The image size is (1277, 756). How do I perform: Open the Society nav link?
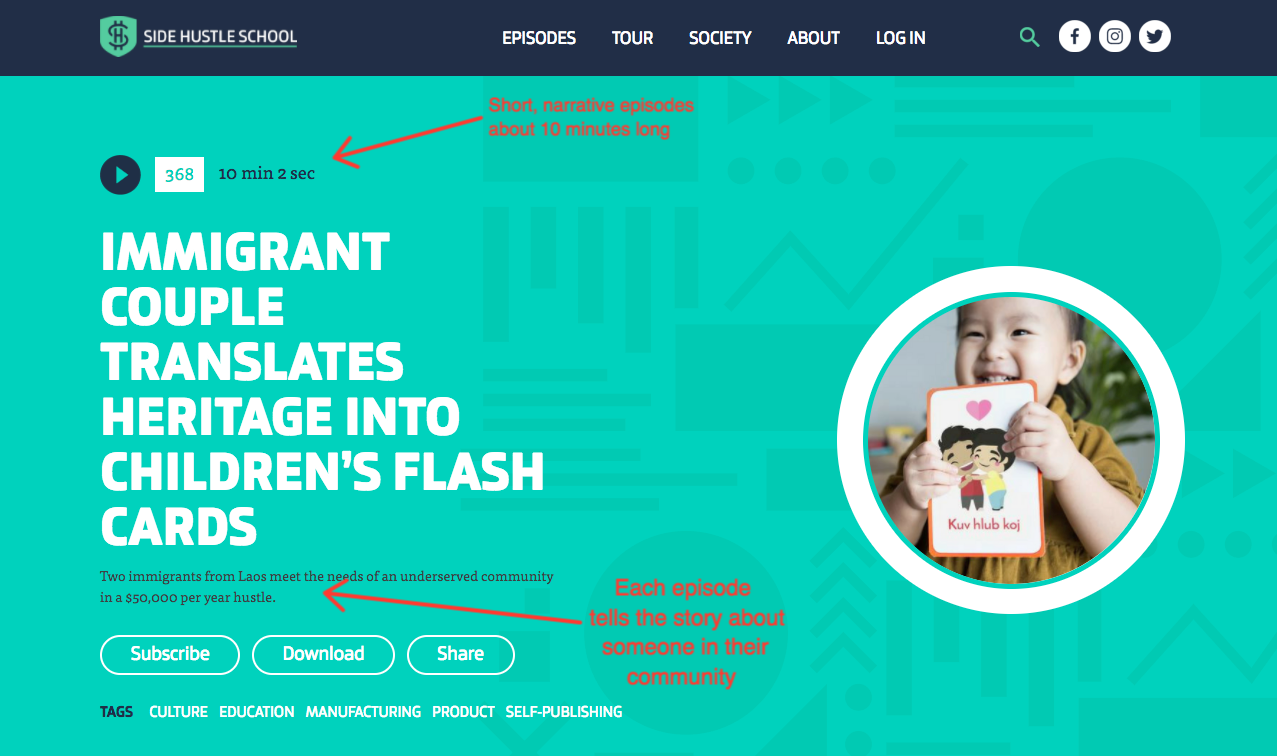720,38
